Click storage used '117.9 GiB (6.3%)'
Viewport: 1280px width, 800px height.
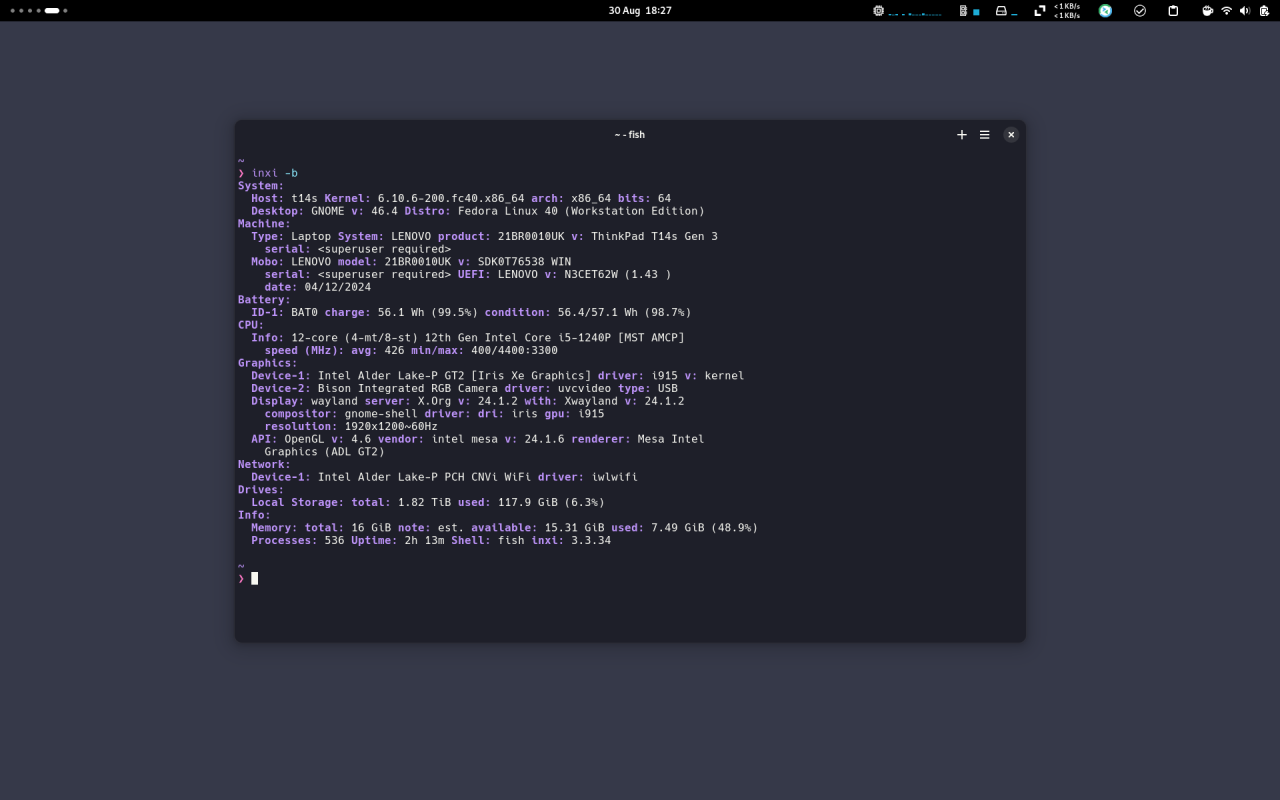click(x=551, y=502)
